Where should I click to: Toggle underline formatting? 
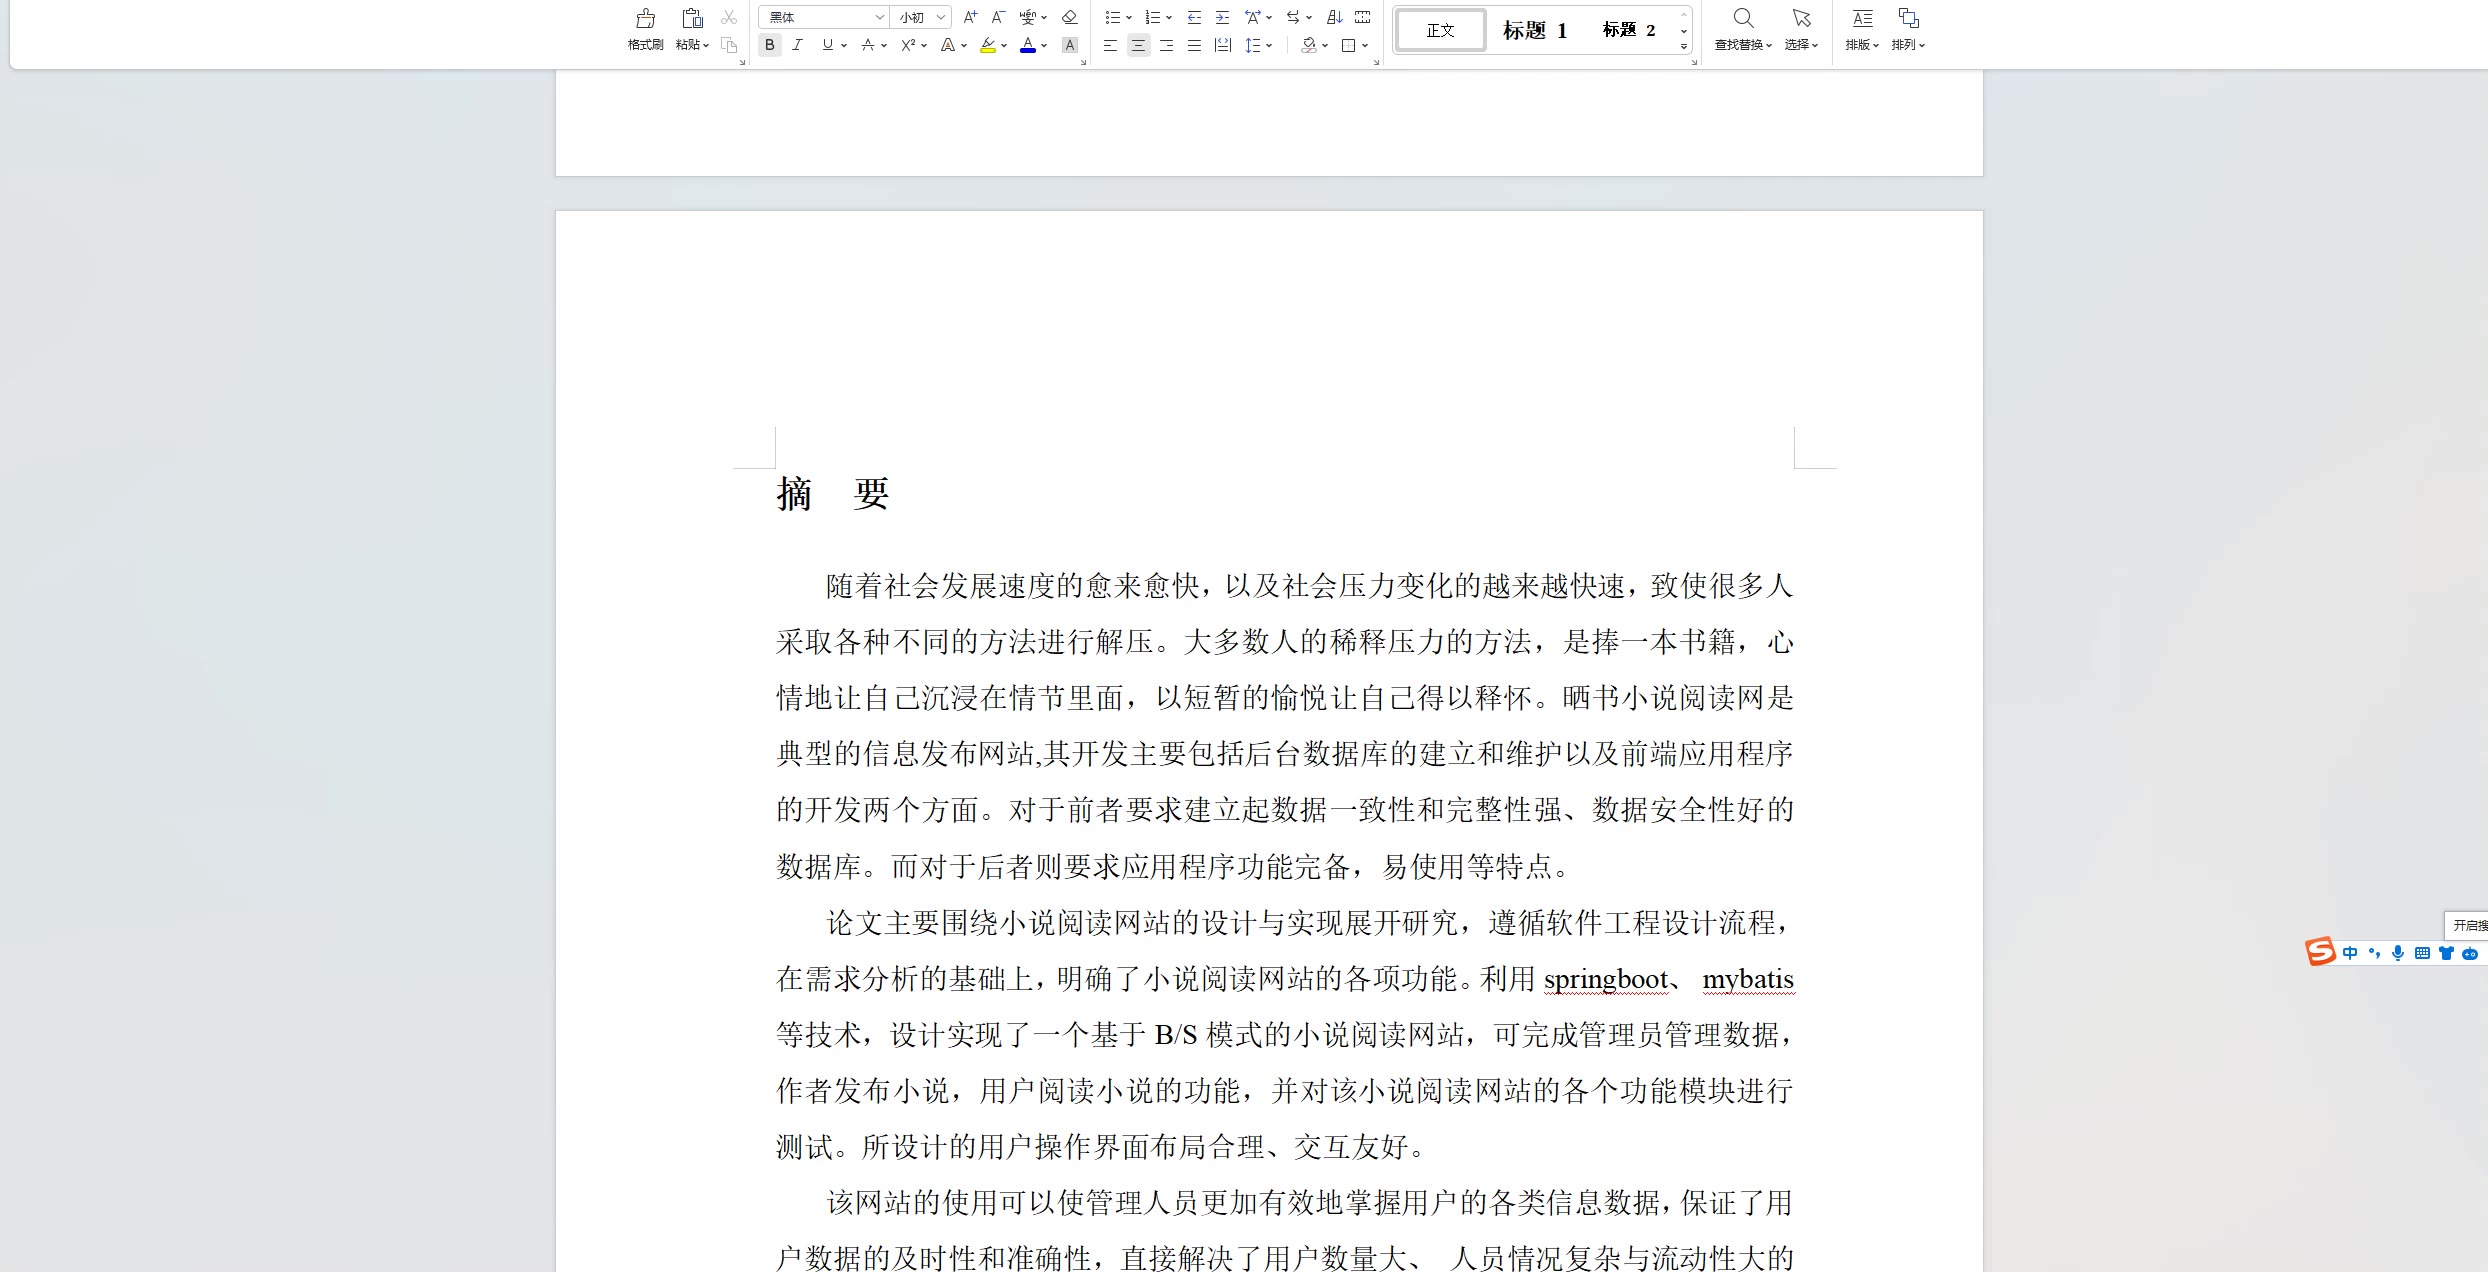coord(827,45)
